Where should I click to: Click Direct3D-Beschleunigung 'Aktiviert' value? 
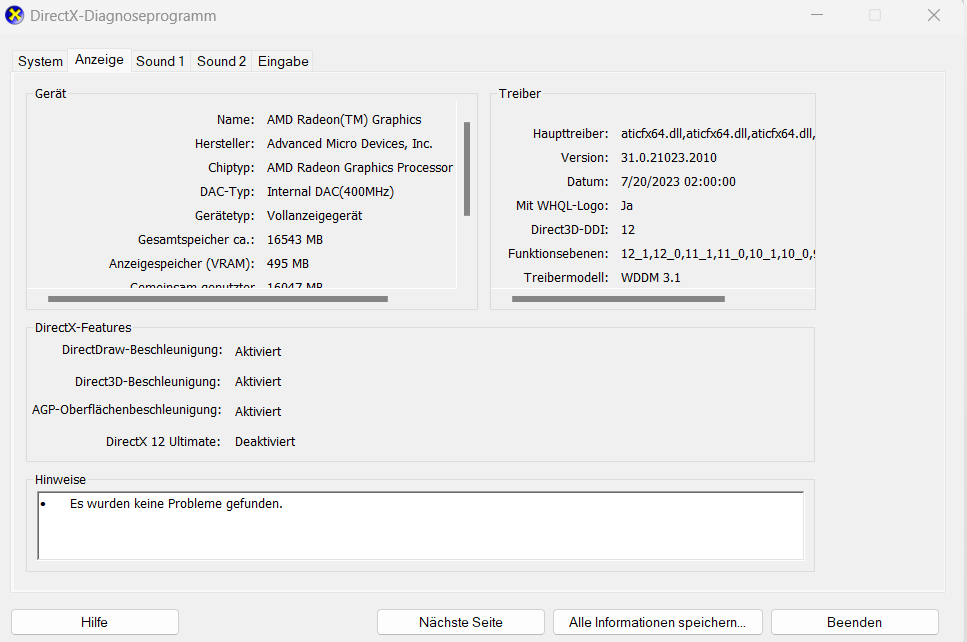pos(258,382)
